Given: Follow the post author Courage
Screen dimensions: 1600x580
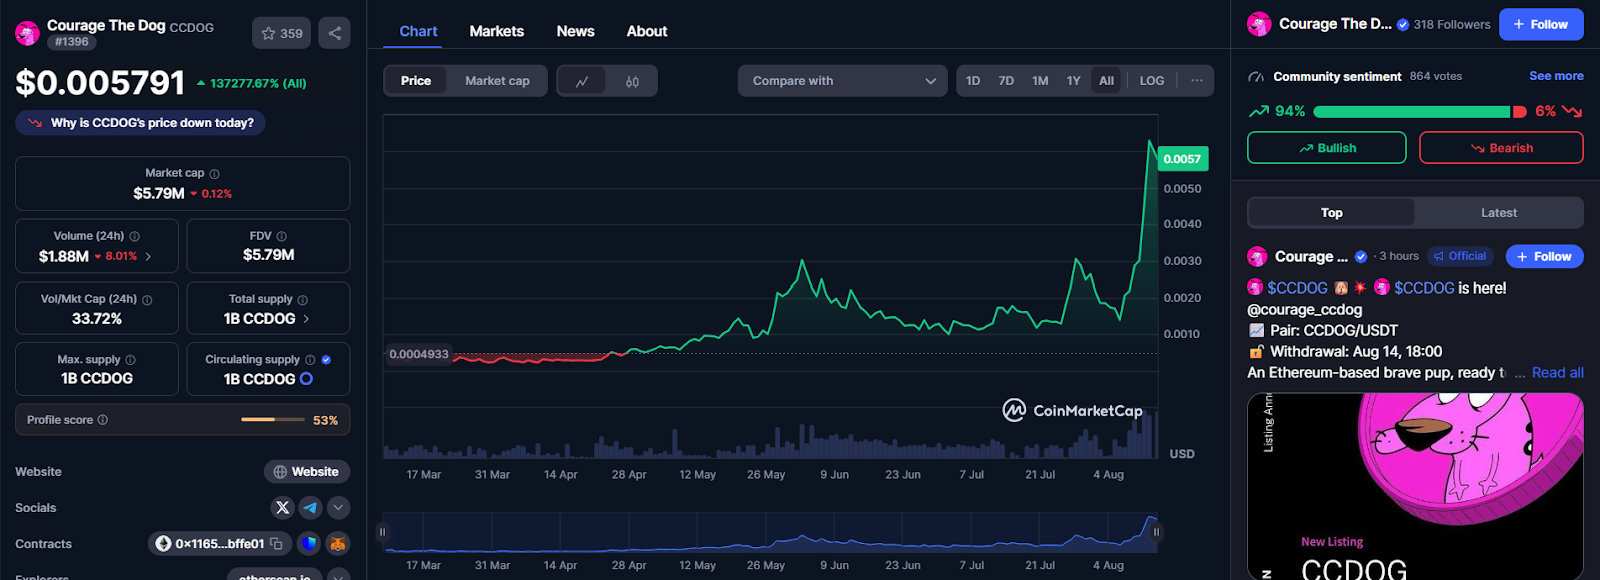Looking at the screenshot, I should point(1544,257).
